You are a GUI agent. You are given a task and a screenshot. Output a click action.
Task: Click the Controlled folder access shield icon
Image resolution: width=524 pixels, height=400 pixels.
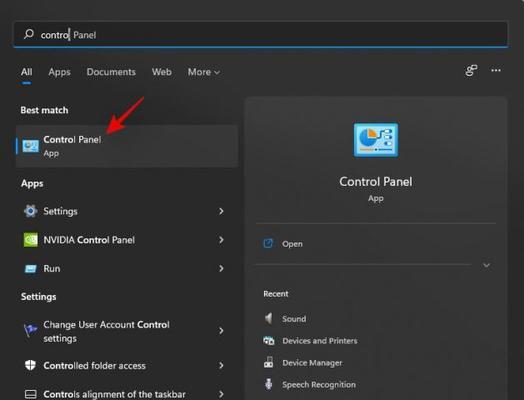30,365
